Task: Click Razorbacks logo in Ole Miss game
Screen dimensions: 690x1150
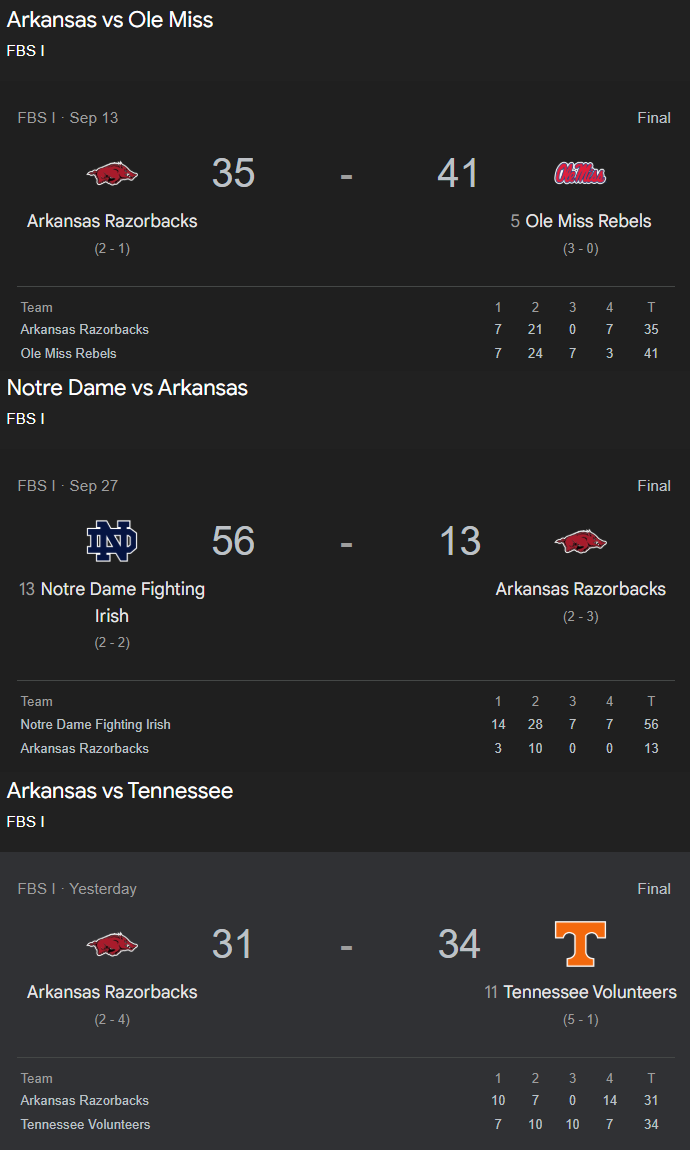Action: click(x=112, y=174)
